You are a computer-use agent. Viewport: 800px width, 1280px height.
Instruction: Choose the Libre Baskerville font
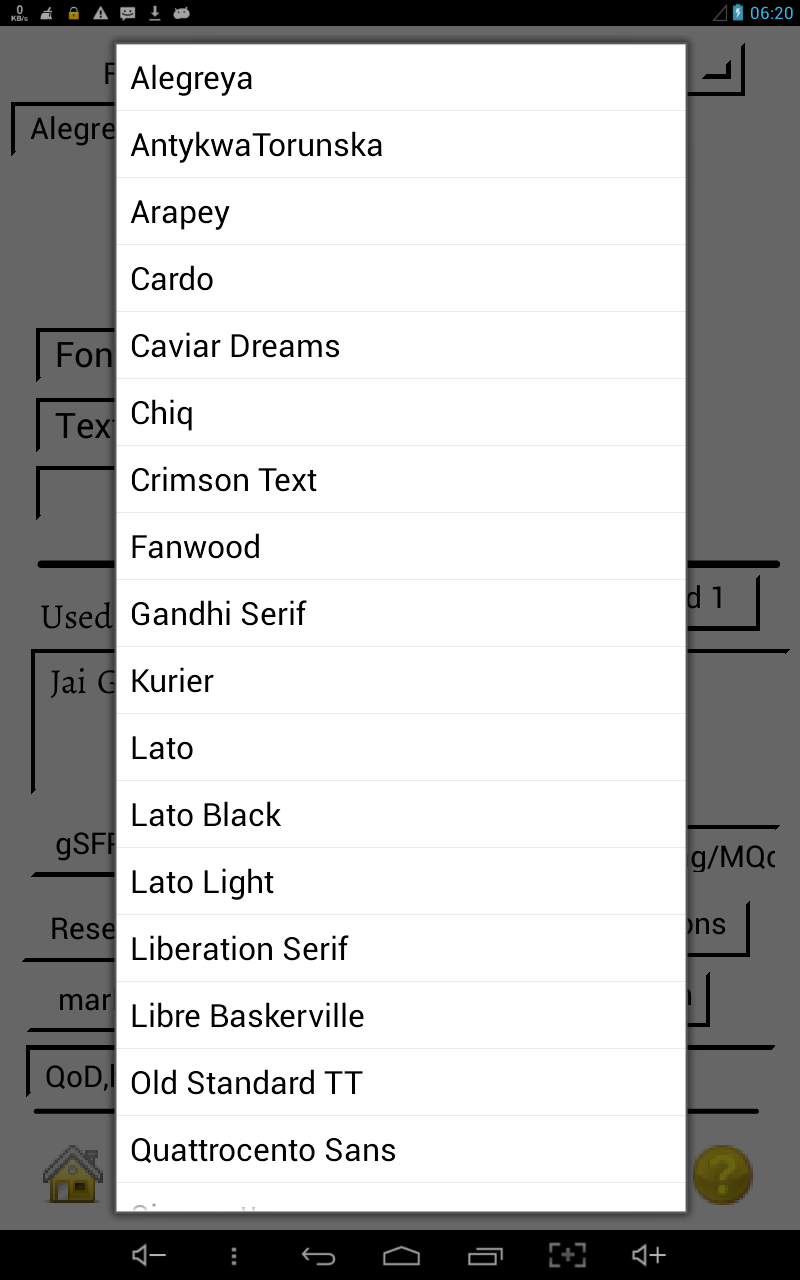pyautogui.click(x=400, y=1016)
